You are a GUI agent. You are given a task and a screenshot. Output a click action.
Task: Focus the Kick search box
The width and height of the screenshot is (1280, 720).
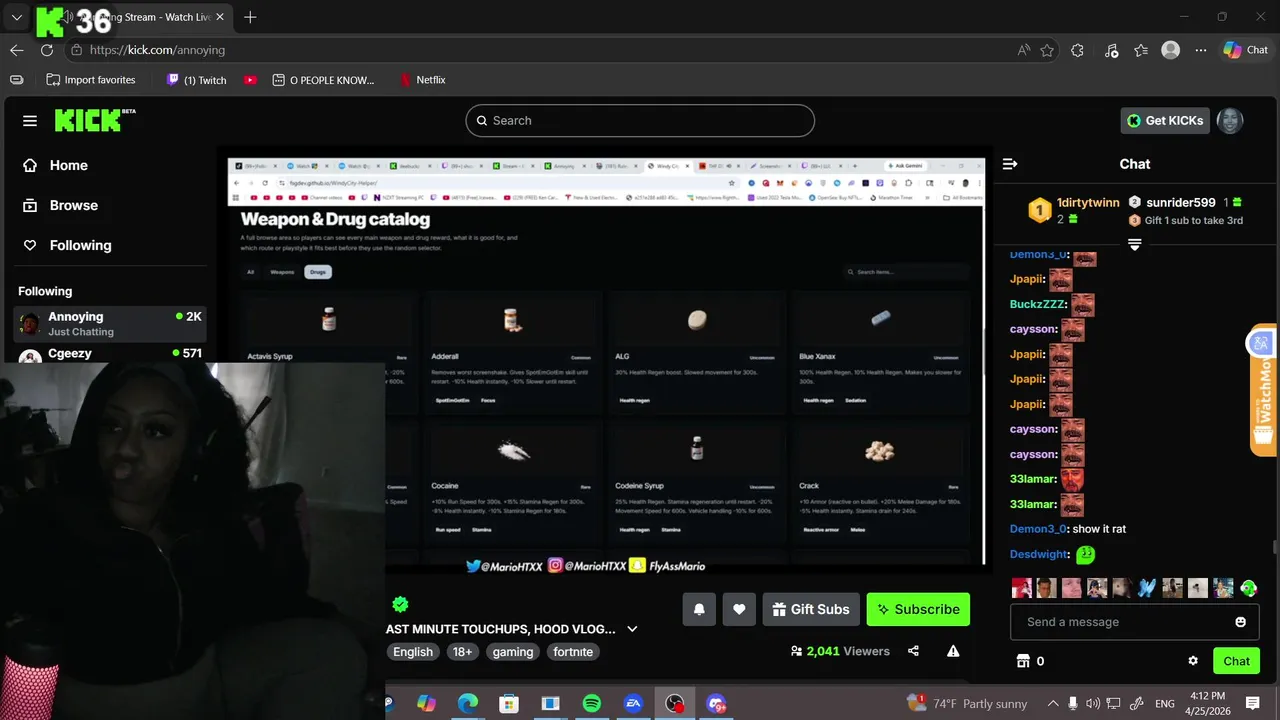(x=640, y=120)
